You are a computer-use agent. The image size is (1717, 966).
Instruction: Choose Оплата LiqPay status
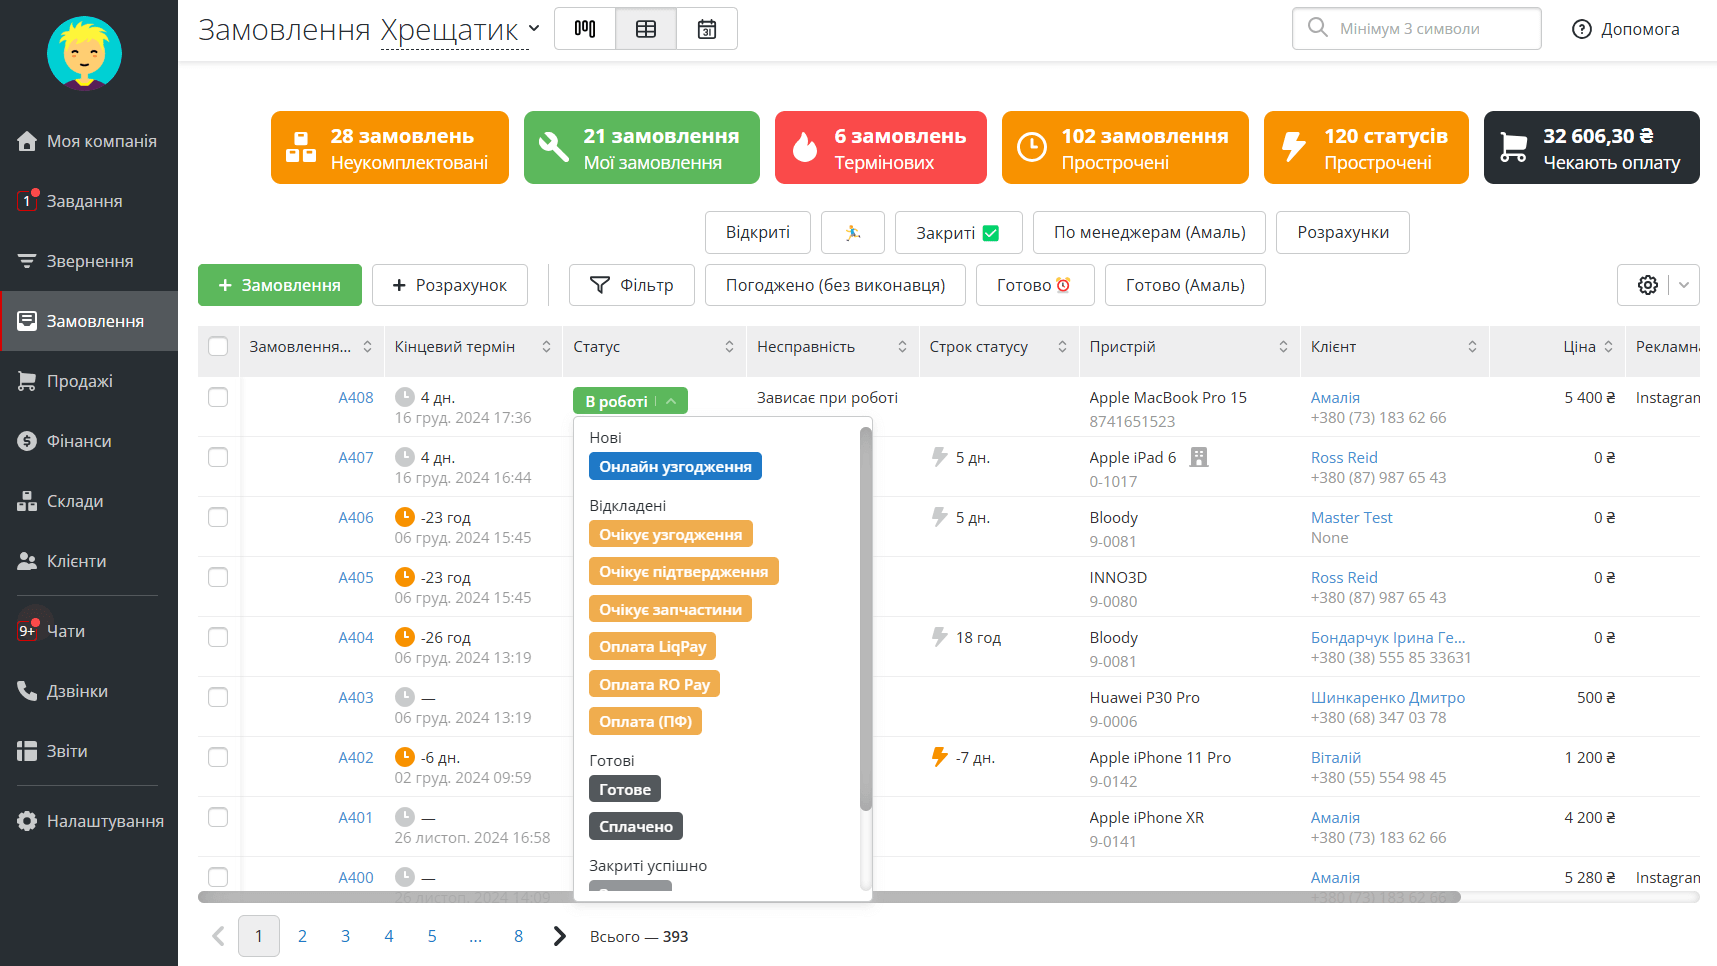click(x=652, y=647)
